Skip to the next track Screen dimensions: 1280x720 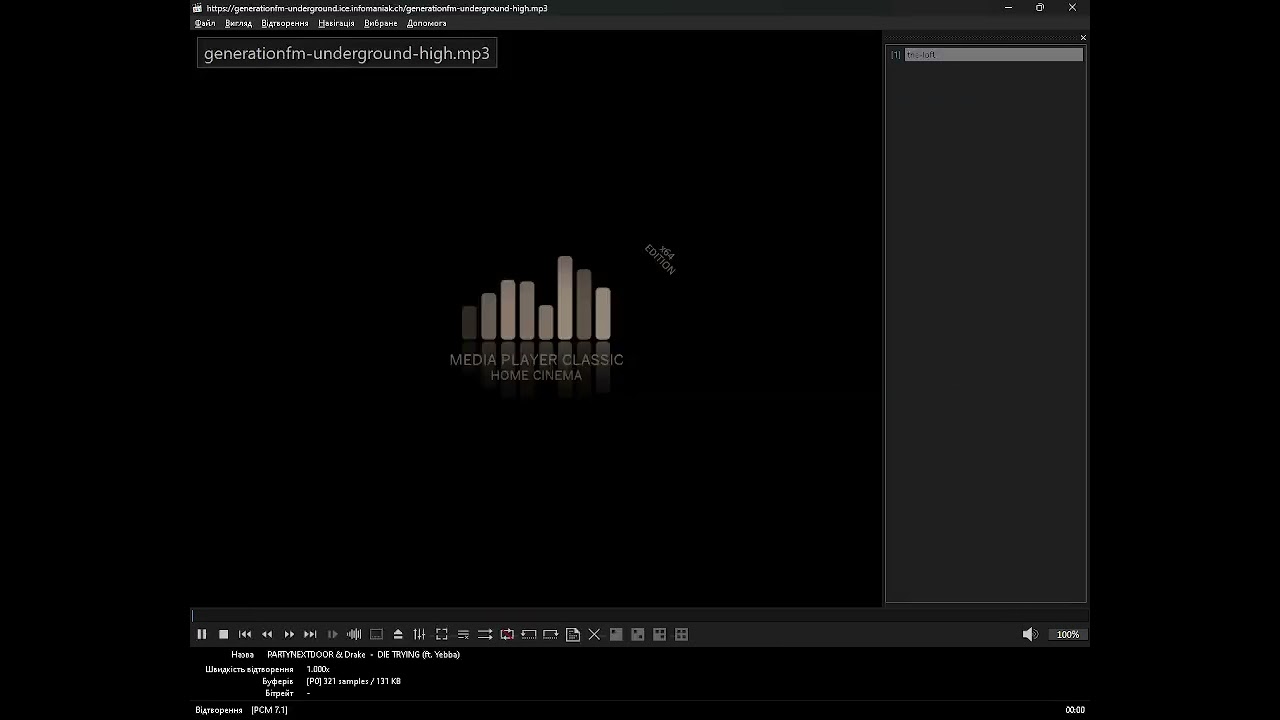pos(310,634)
